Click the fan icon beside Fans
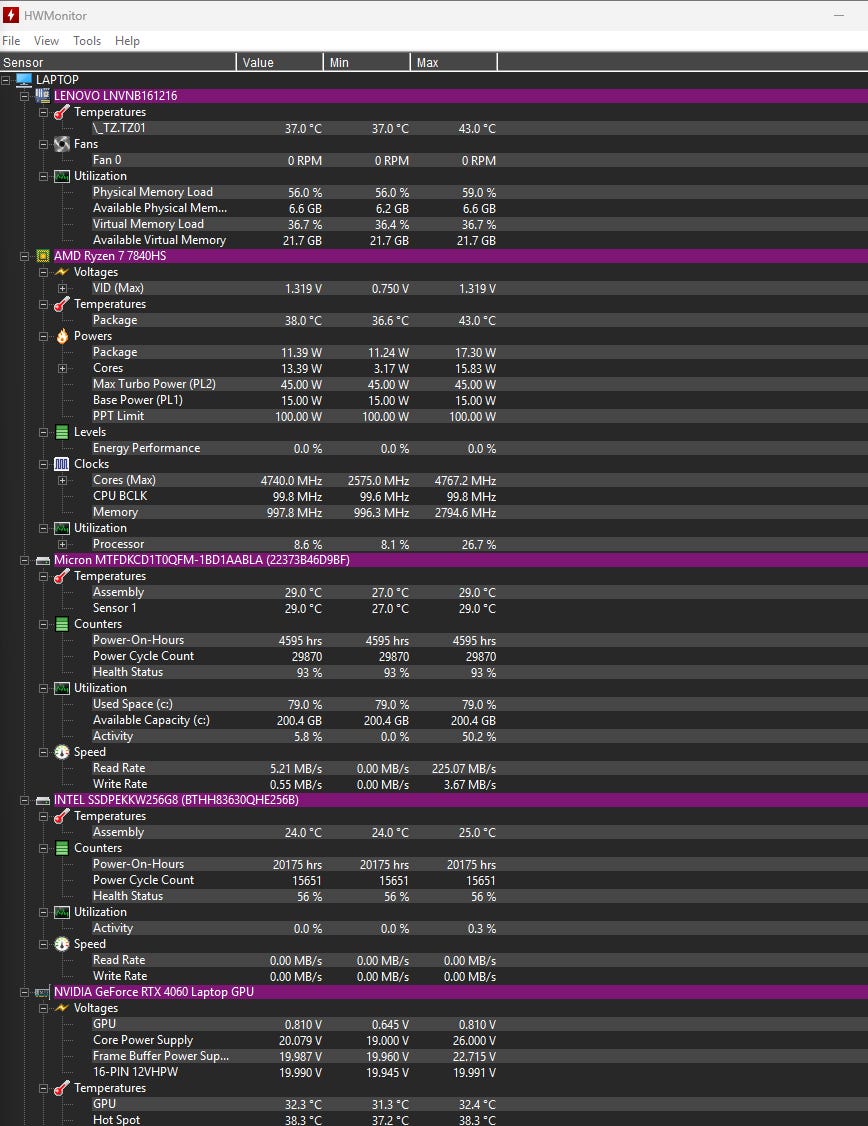Image resolution: width=868 pixels, height=1126 pixels. pos(62,144)
